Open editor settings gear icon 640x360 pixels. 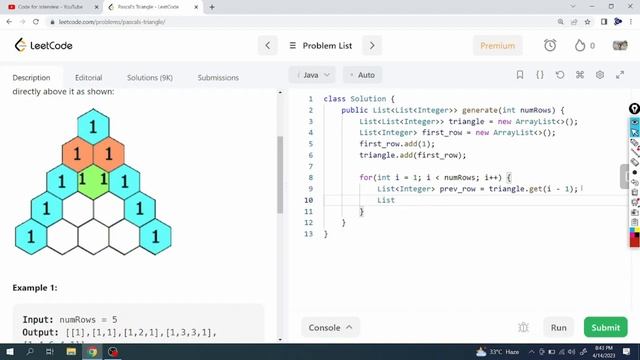[600, 75]
